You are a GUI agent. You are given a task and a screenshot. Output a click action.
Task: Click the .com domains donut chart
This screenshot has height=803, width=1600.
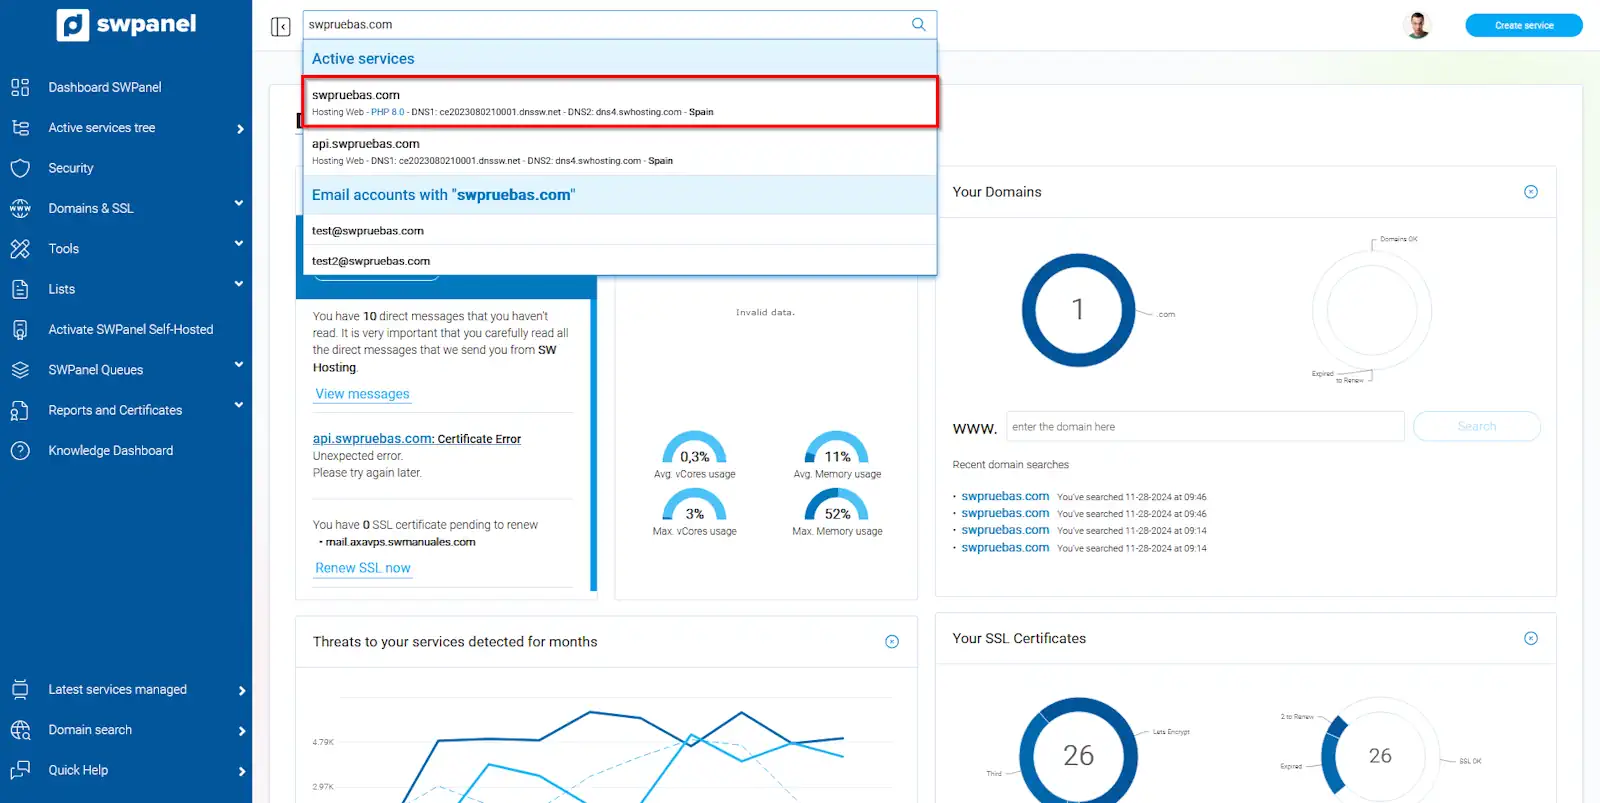coord(1078,310)
